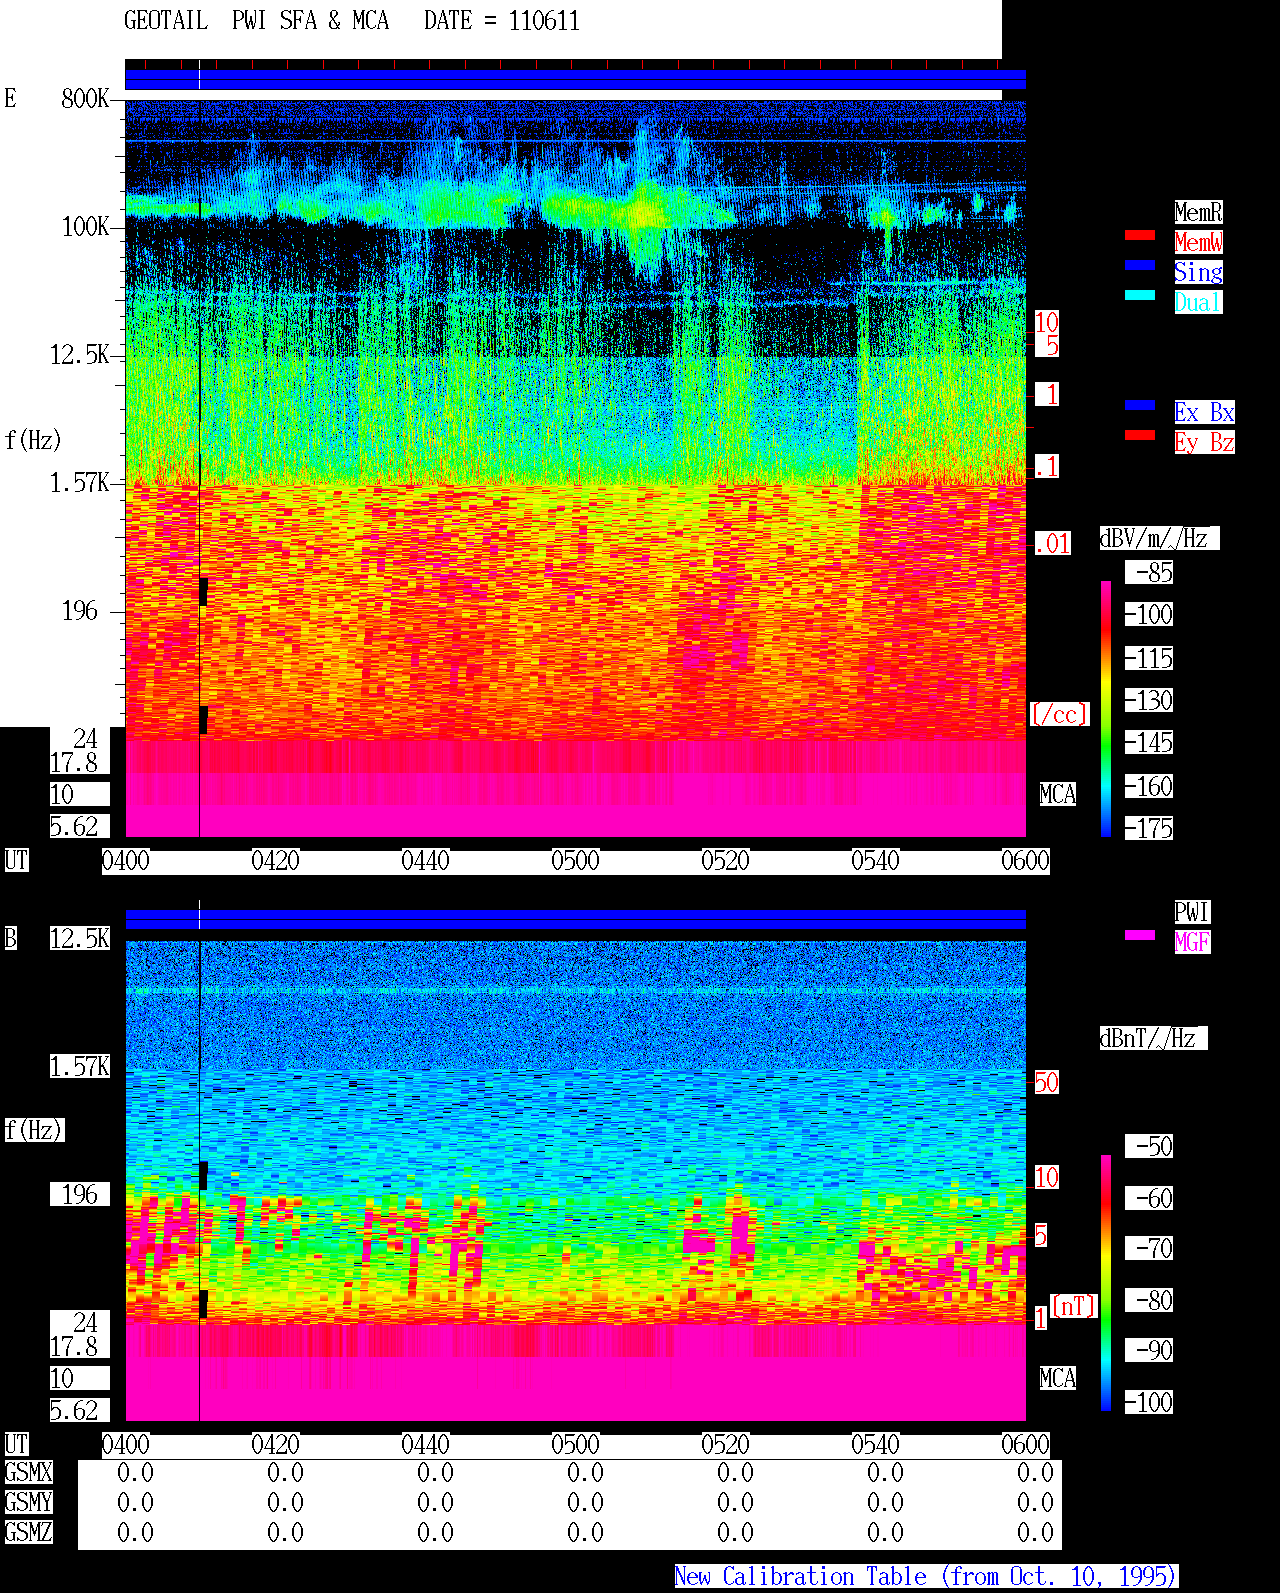Click the dBnT/√Hz color scale bar

[x=1106, y=1283]
